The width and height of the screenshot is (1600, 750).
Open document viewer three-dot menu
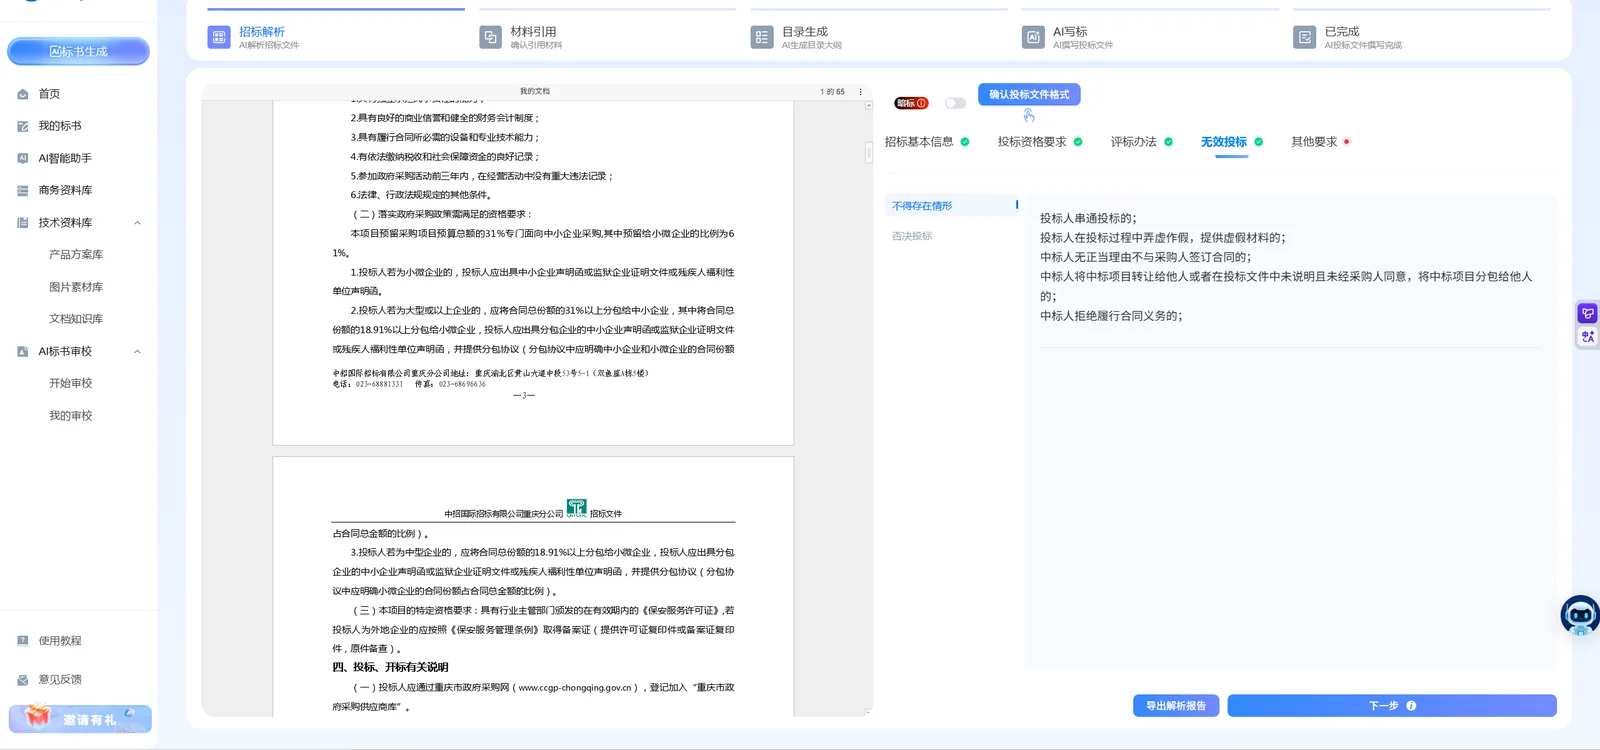click(860, 91)
